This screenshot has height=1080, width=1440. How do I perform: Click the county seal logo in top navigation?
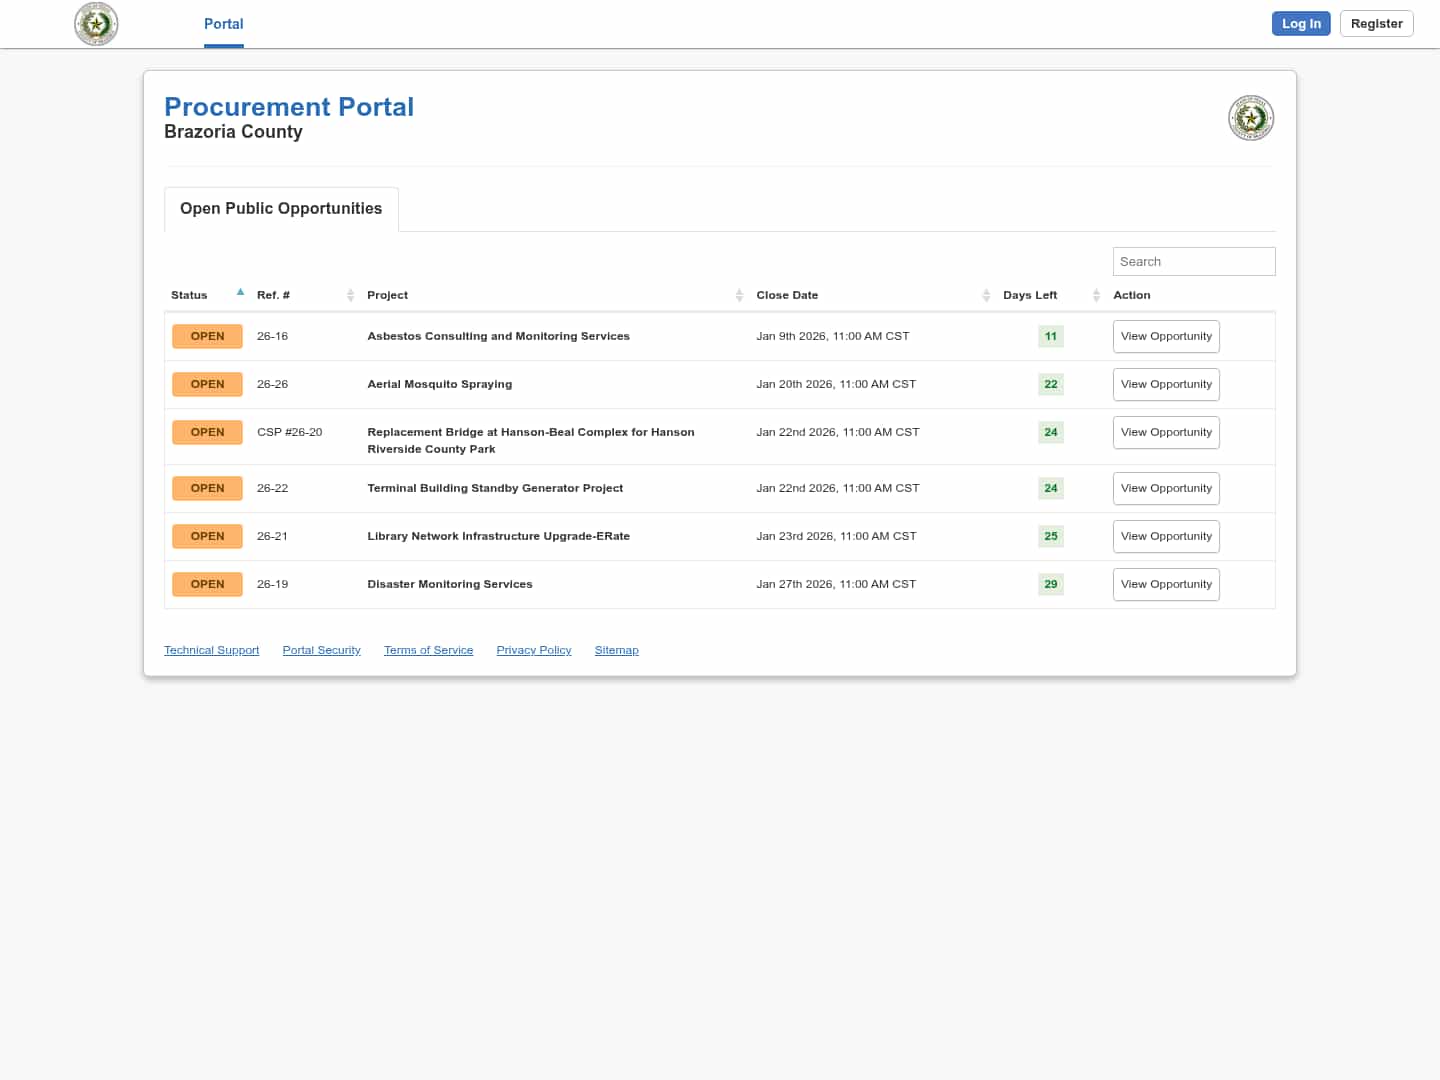(x=96, y=24)
